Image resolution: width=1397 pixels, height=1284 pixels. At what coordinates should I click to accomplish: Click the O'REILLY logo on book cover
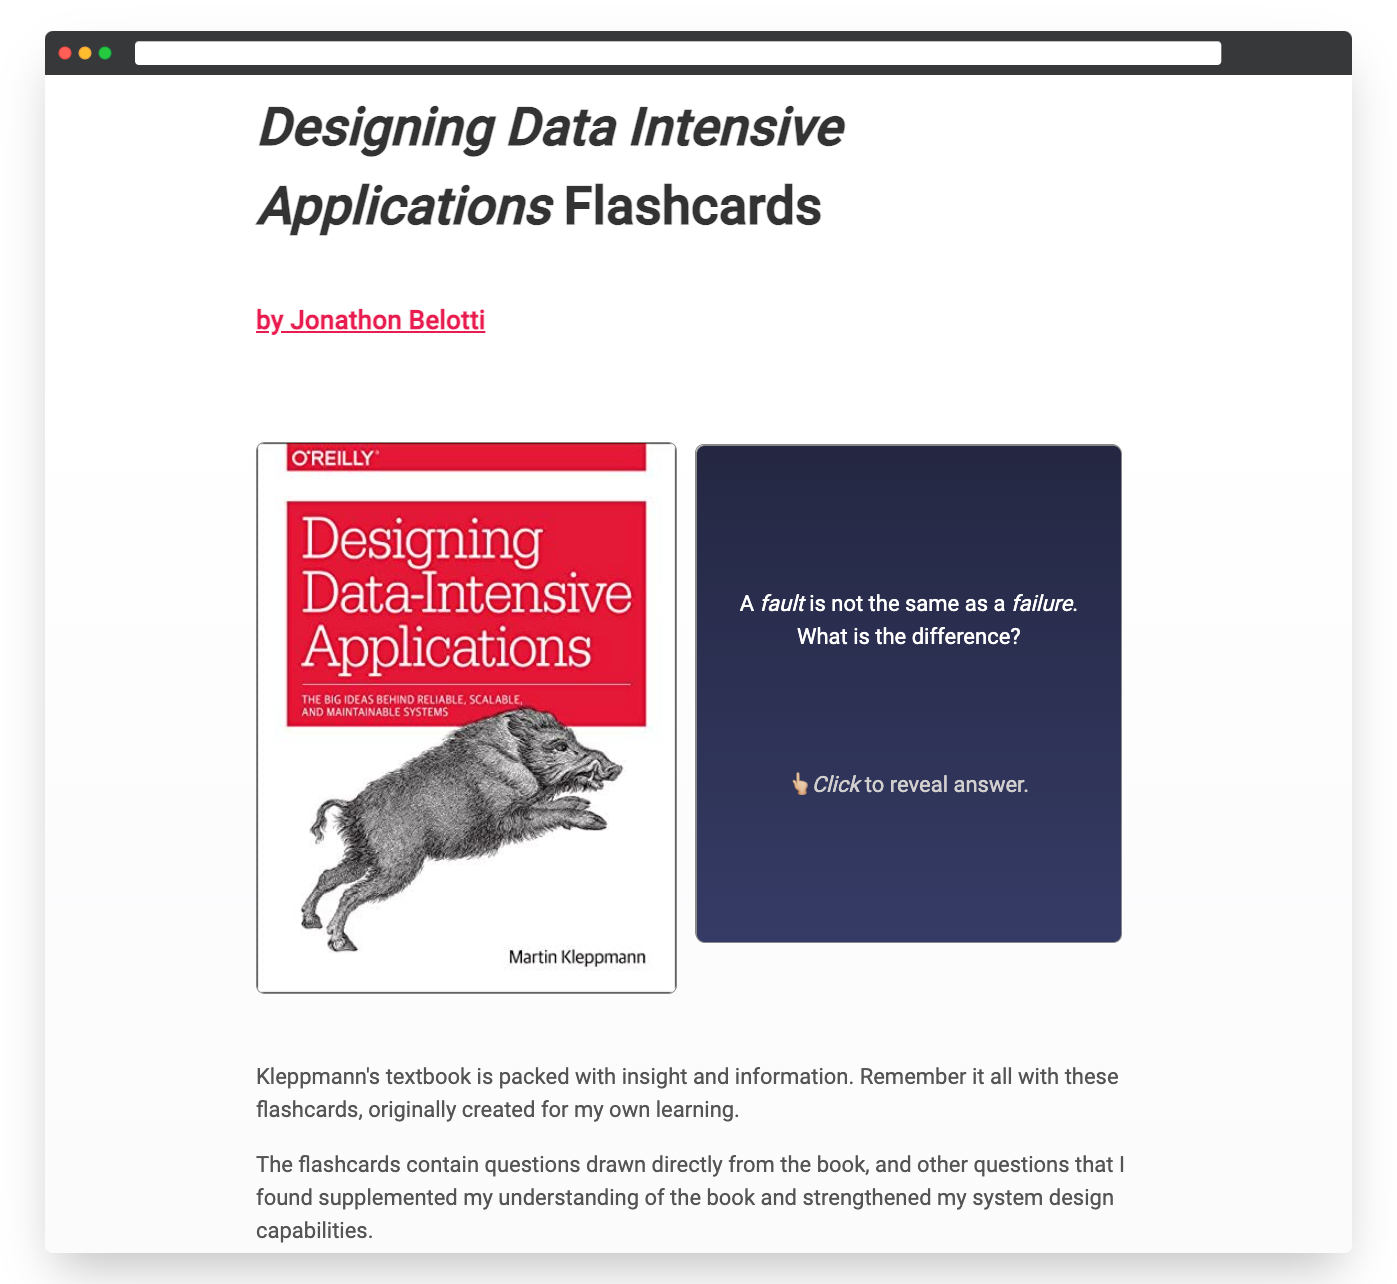tap(333, 458)
